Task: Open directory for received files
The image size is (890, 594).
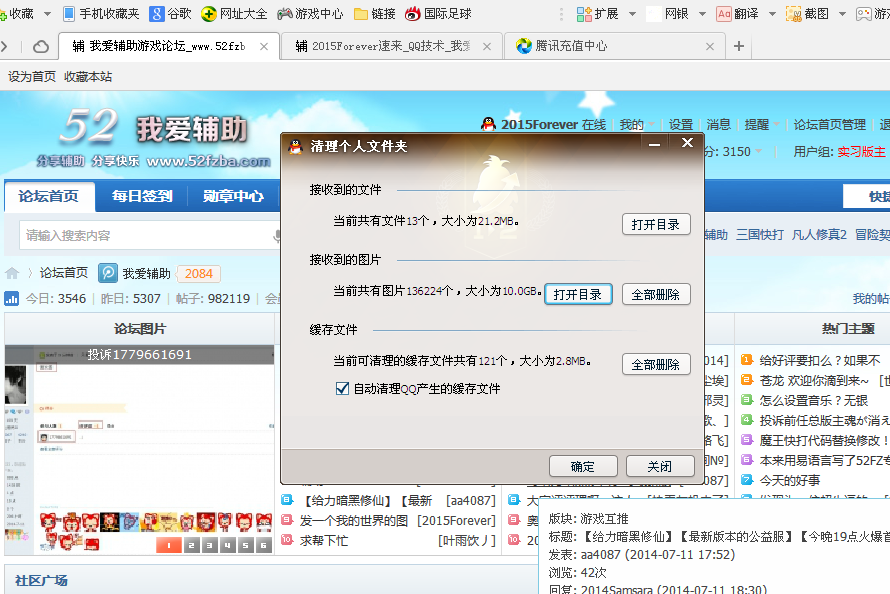Action: click(656, 225)
